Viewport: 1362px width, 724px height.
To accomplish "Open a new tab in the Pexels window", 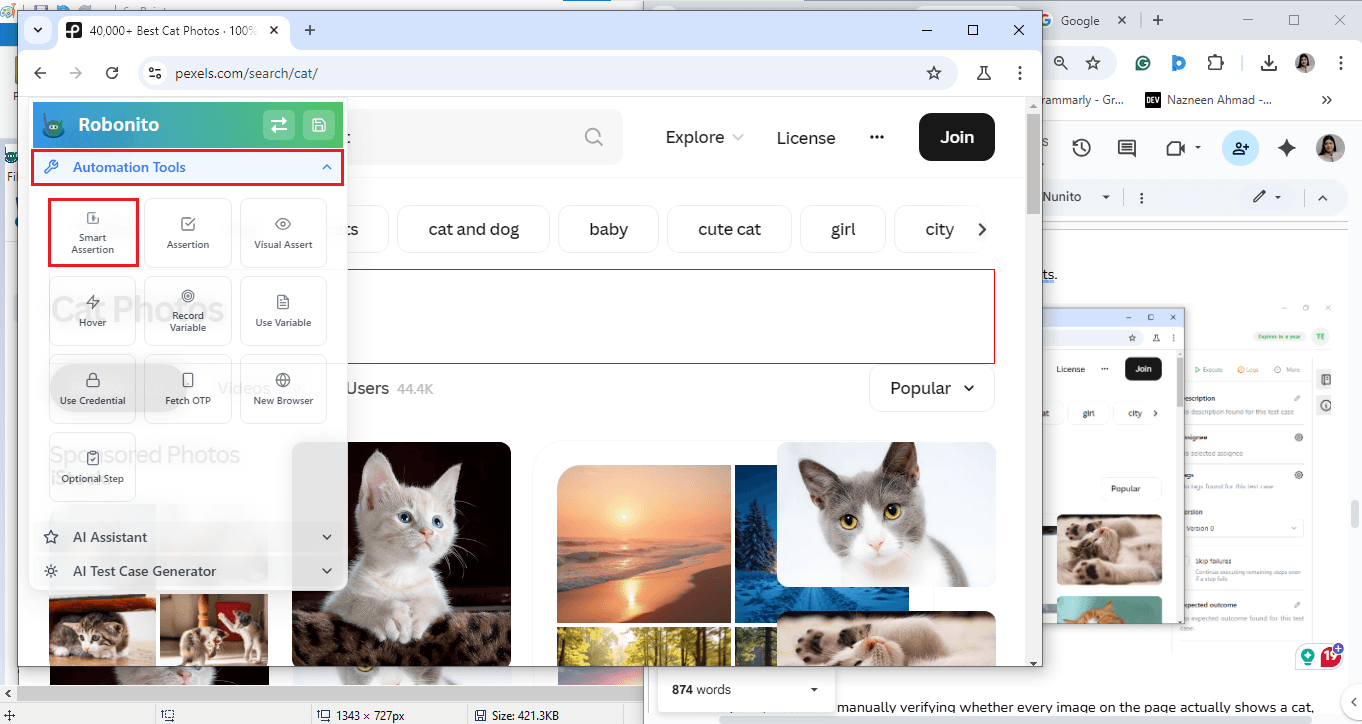I will [x=310, y=30].
